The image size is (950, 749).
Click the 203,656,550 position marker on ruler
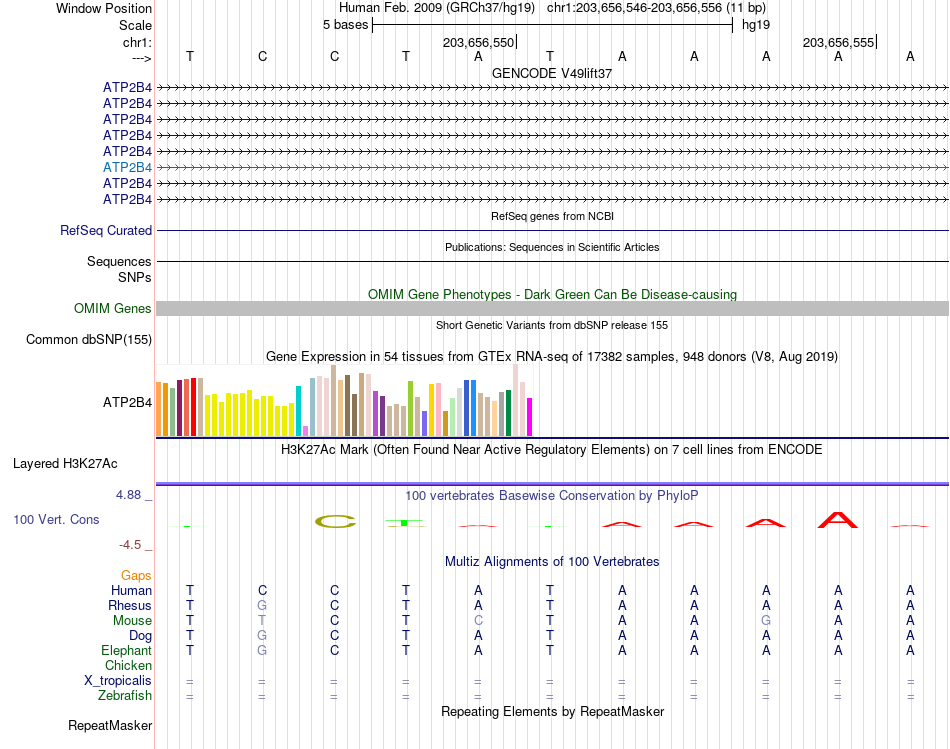coord(479,42)
